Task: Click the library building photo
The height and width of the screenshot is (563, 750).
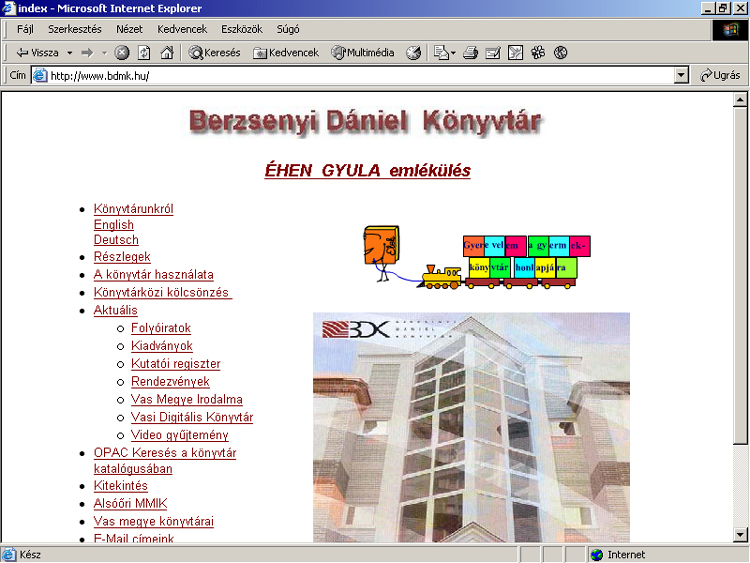Action: tap(471, 427)
